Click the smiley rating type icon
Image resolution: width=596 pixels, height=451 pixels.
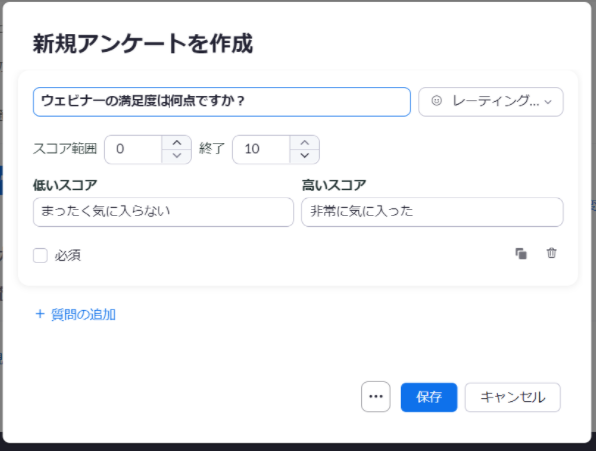pyautogui.click(x=436, y=101)
